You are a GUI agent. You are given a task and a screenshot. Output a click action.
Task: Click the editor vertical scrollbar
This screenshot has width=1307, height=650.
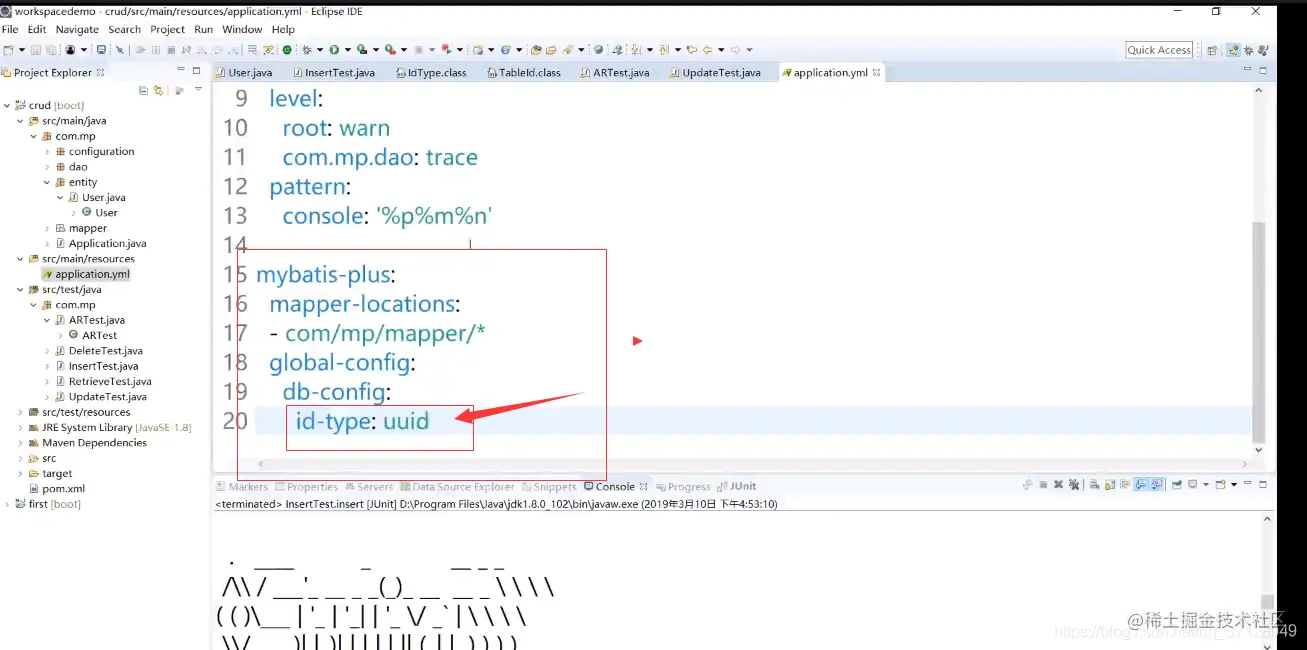1258,330
